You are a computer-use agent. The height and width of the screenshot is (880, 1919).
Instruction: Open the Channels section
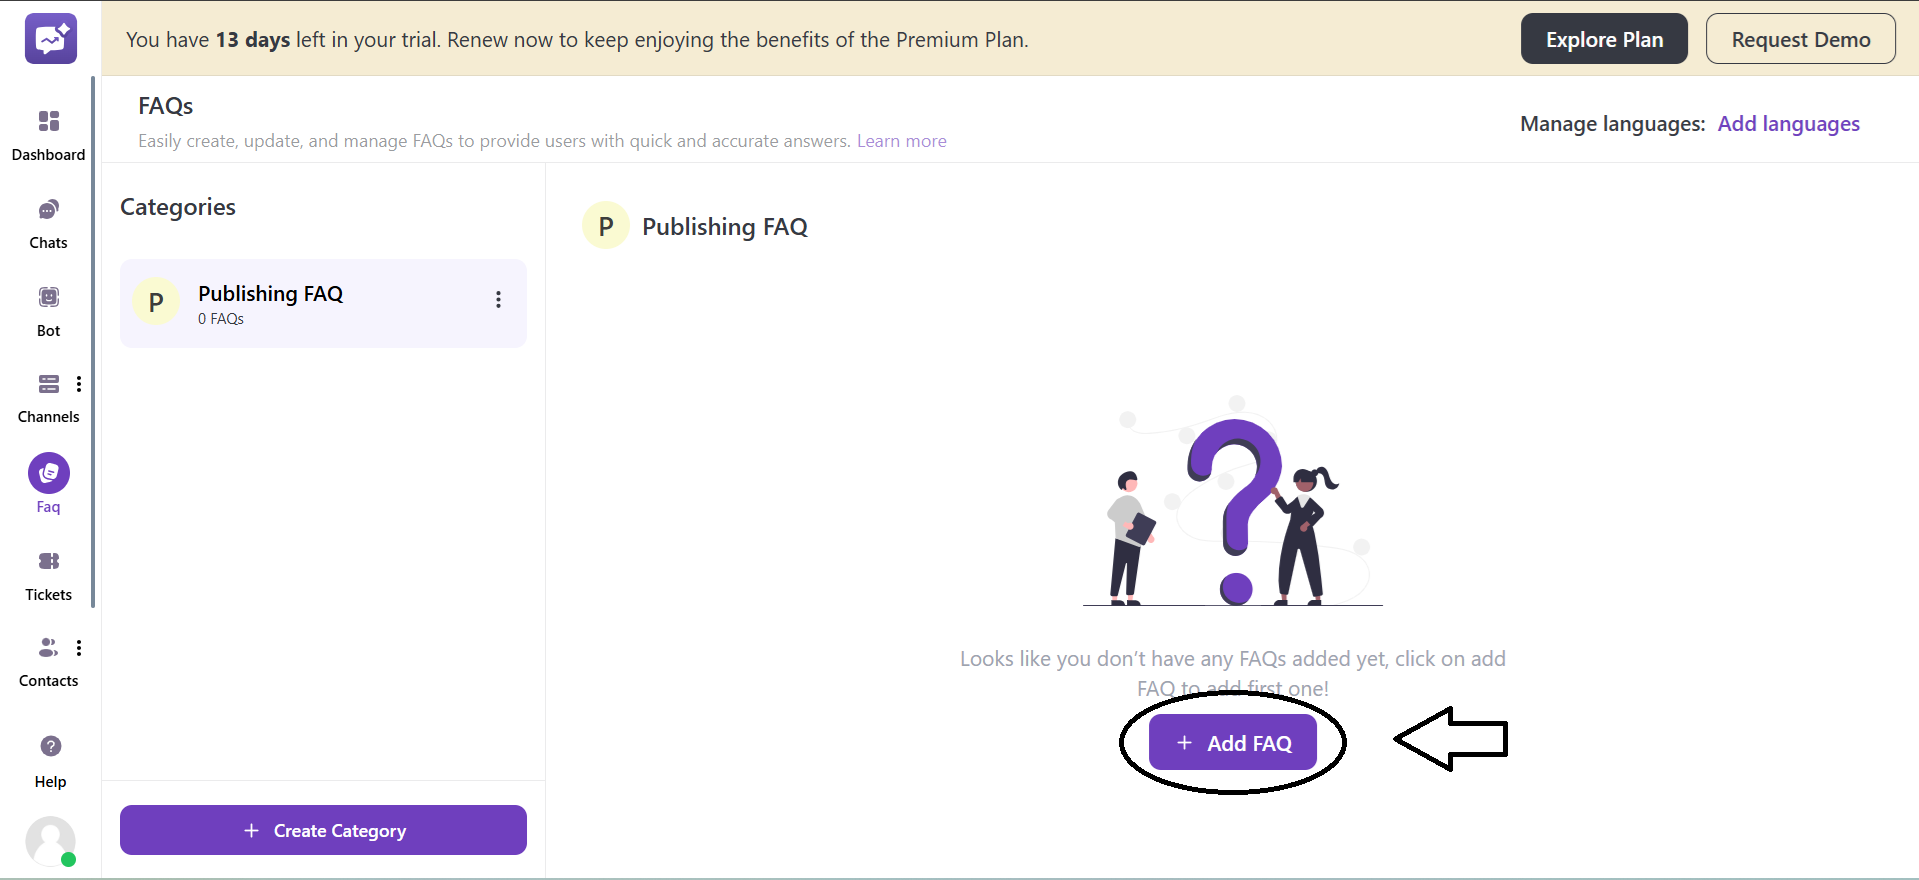pyautogui.click(x=48, y=399)
